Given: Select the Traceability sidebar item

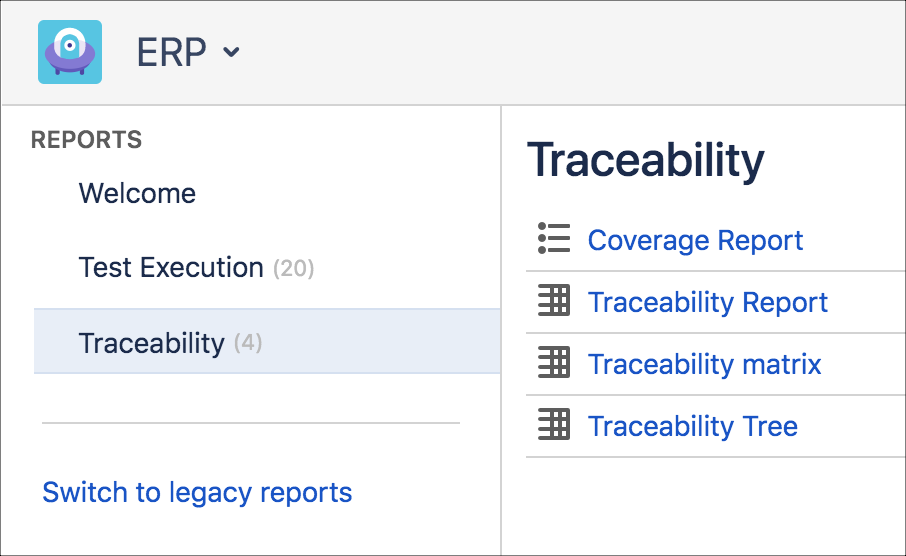Looking at the screenshot, I should pos(152,343).
